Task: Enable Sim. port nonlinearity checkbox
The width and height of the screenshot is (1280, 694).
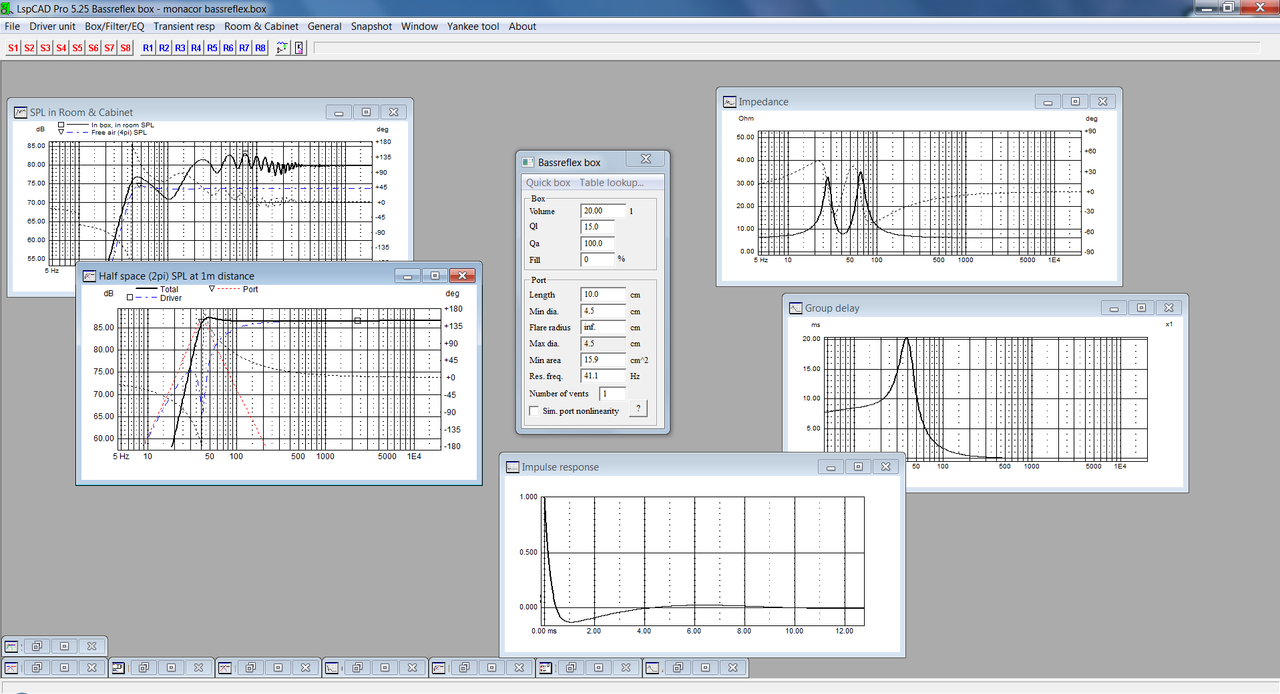Action: coord(534,410)
